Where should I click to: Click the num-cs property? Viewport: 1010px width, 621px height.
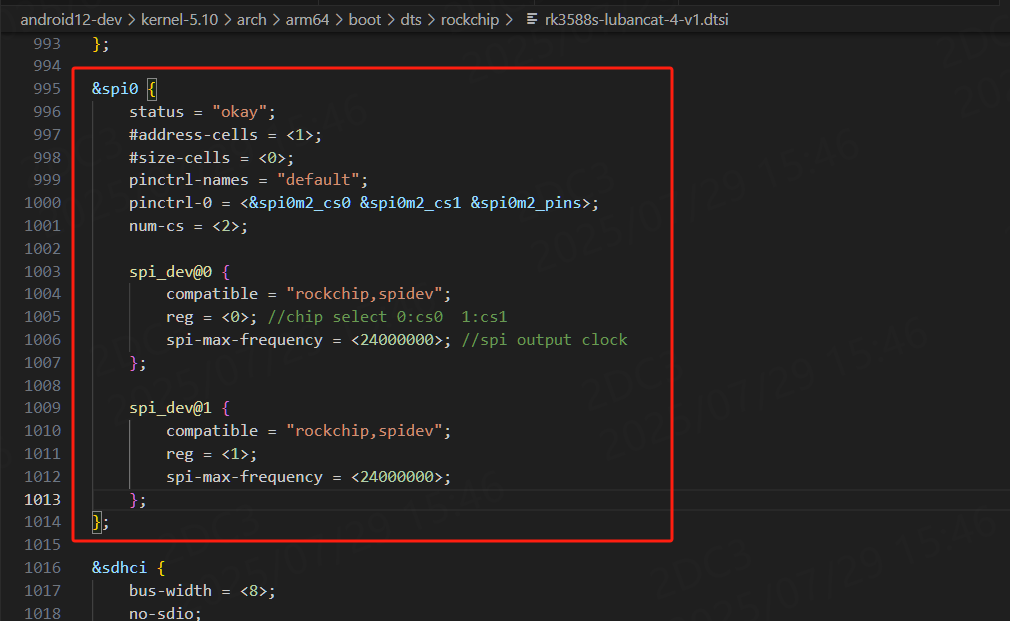(157, 226)
